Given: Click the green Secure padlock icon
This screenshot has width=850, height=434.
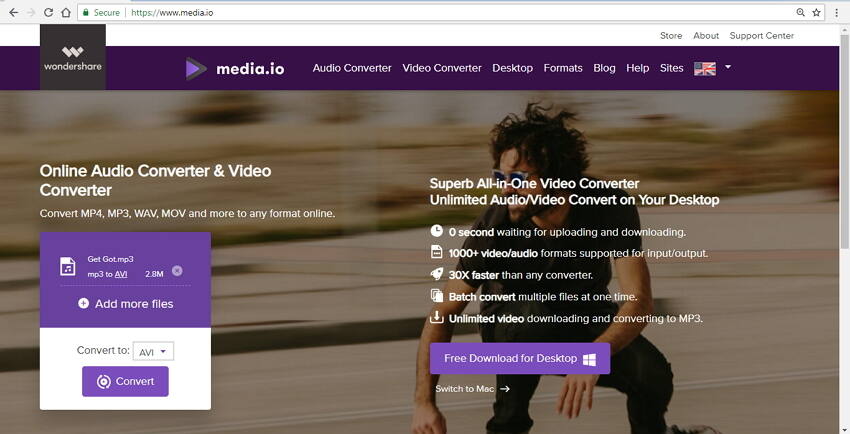Looking at the screenshot, I should (x=86, y=12).
